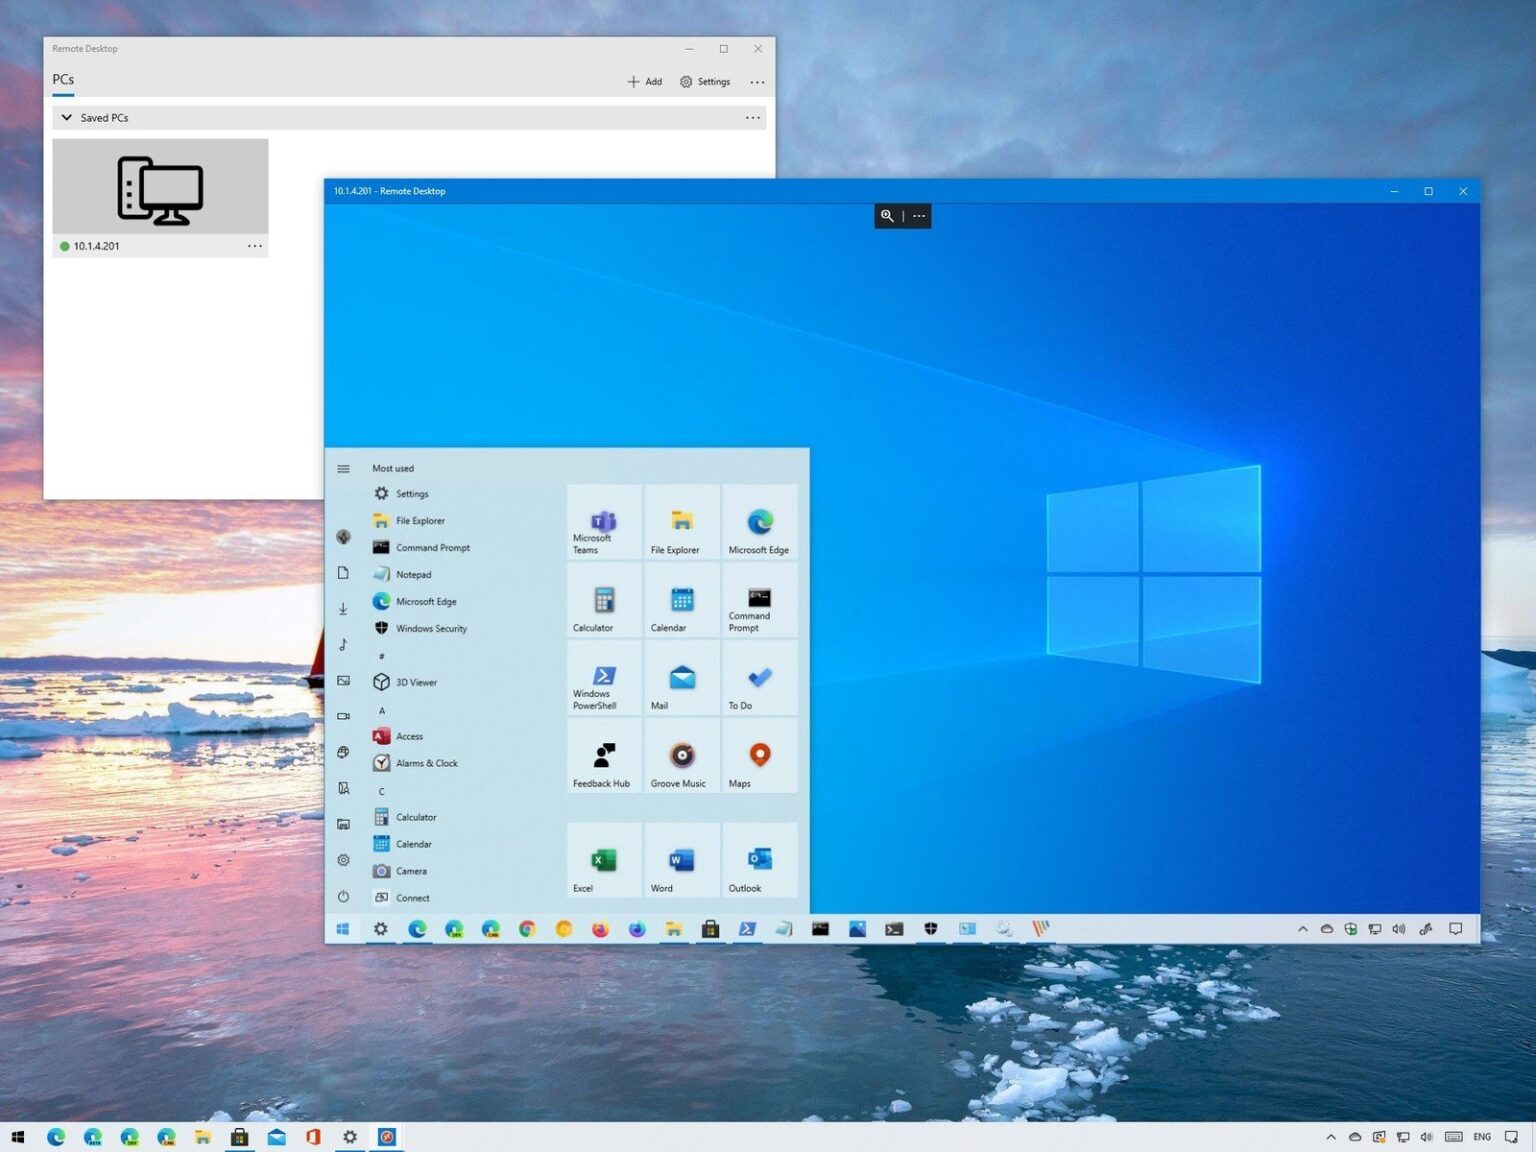This screenshot has height=1152, width=1536.
Task: Select the 10.1.4.201 saved PC thumbnail
Action: tap(160, 187)
